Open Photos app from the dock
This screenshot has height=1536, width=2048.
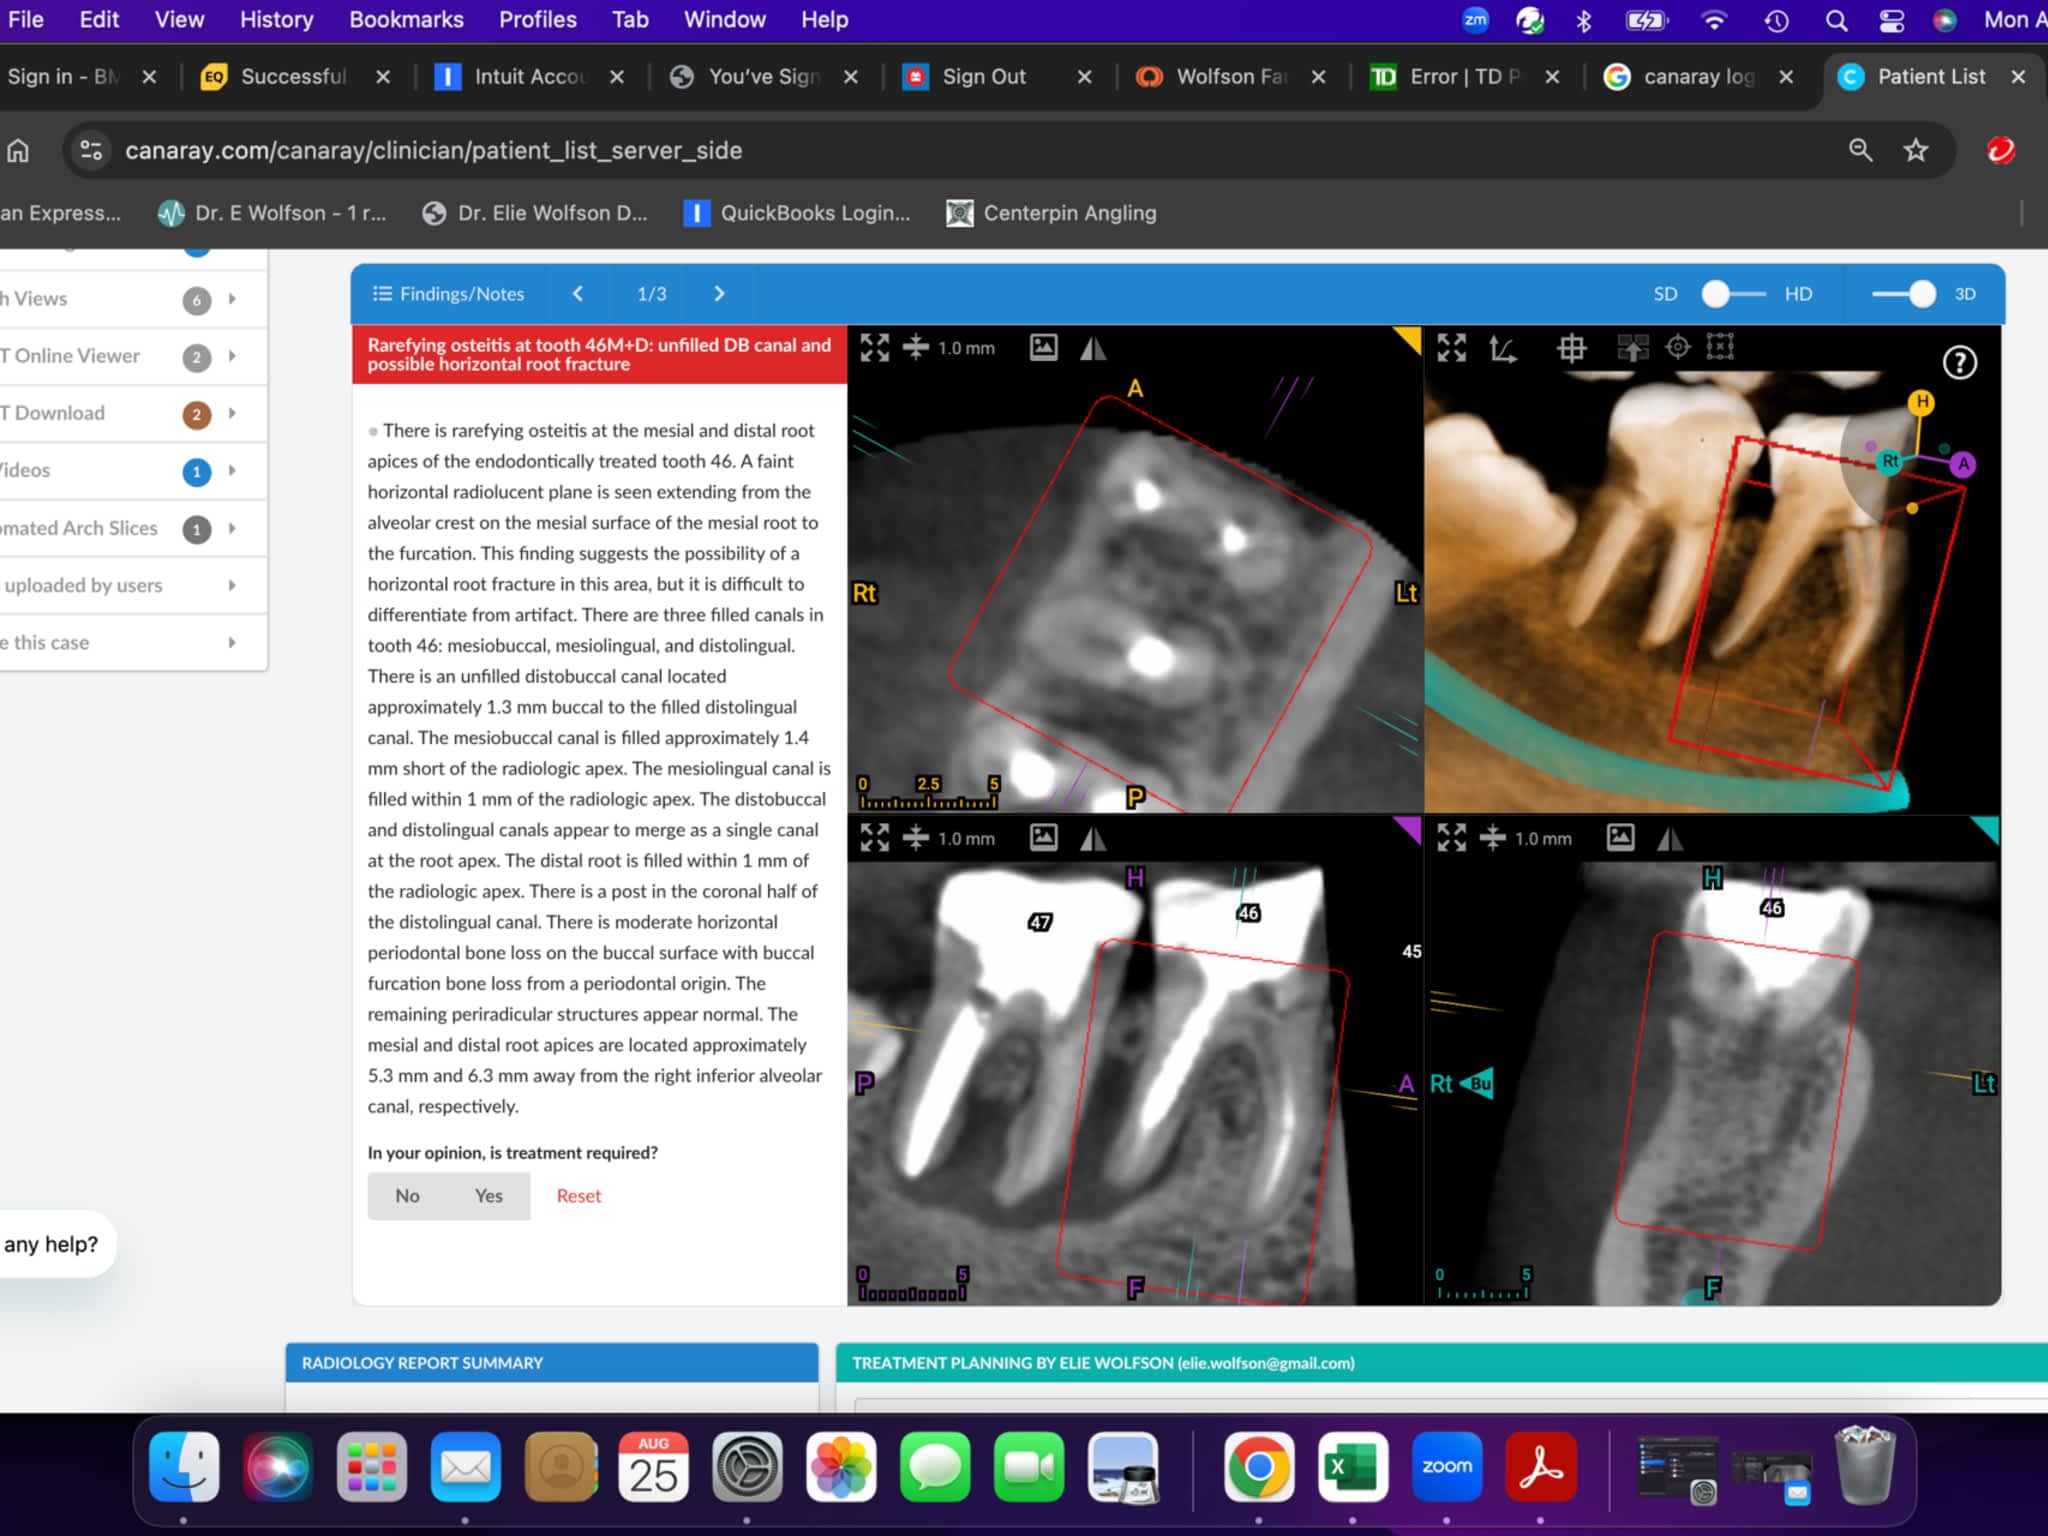[841, 1467]
